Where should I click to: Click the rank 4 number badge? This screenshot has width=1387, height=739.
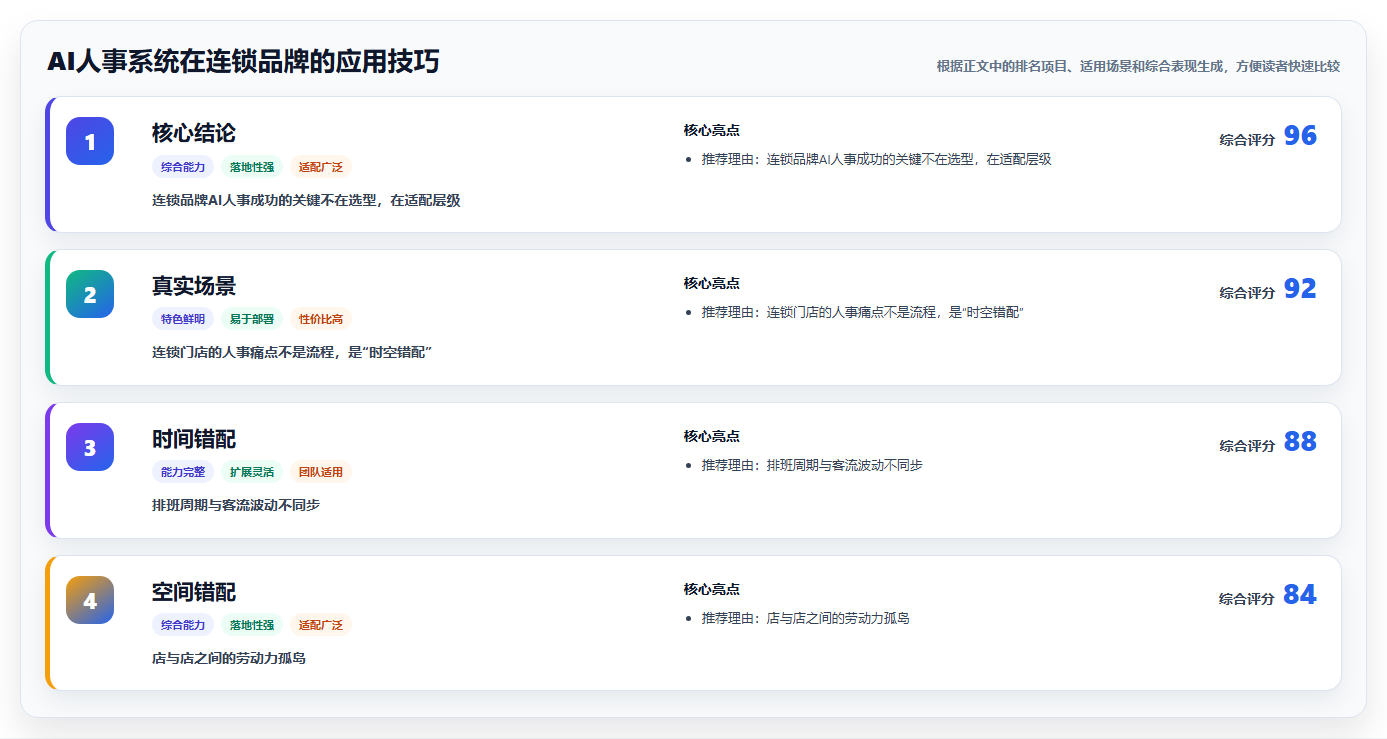click(x=90, y=600)
